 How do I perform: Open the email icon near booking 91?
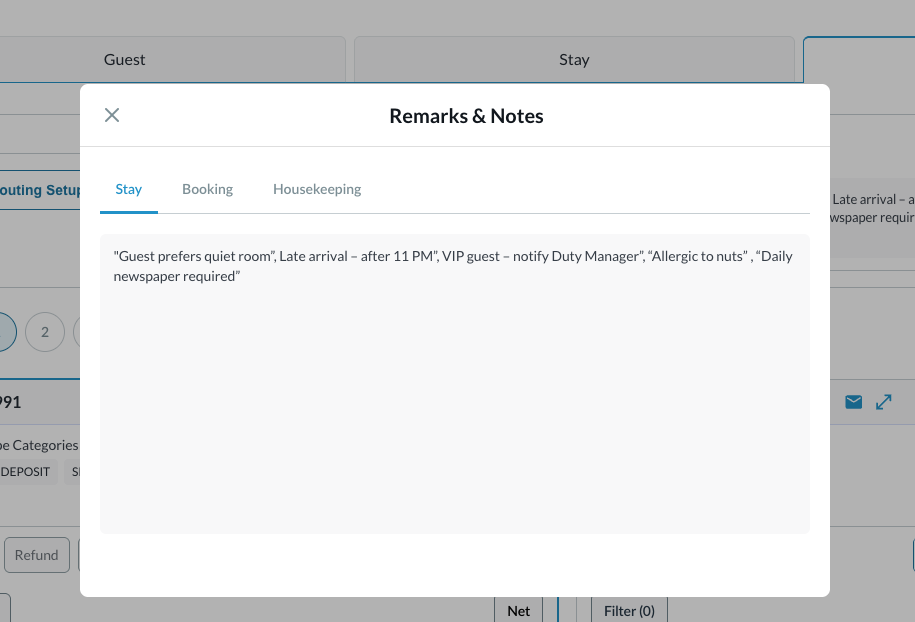click(x=853, y=401)
